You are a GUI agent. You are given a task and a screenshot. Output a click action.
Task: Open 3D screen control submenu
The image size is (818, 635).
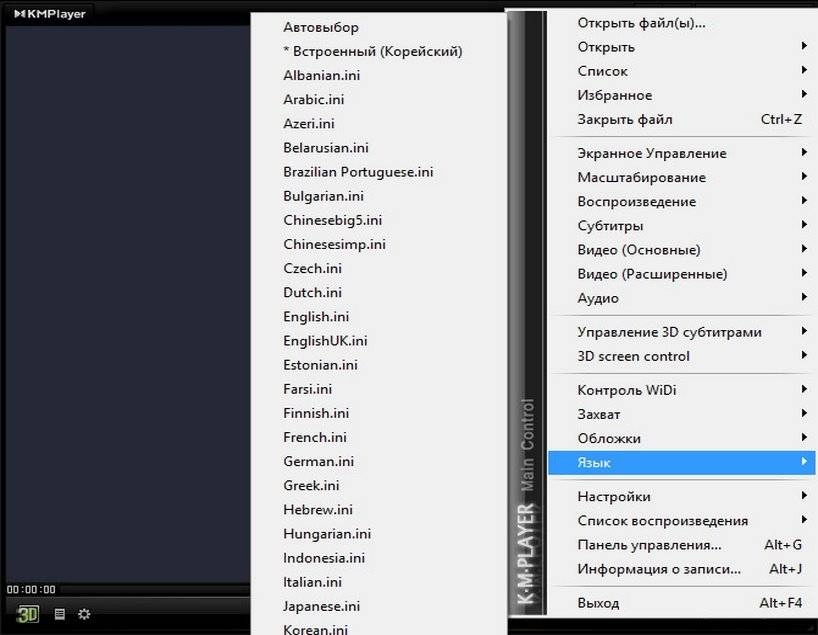pos(681,356)
